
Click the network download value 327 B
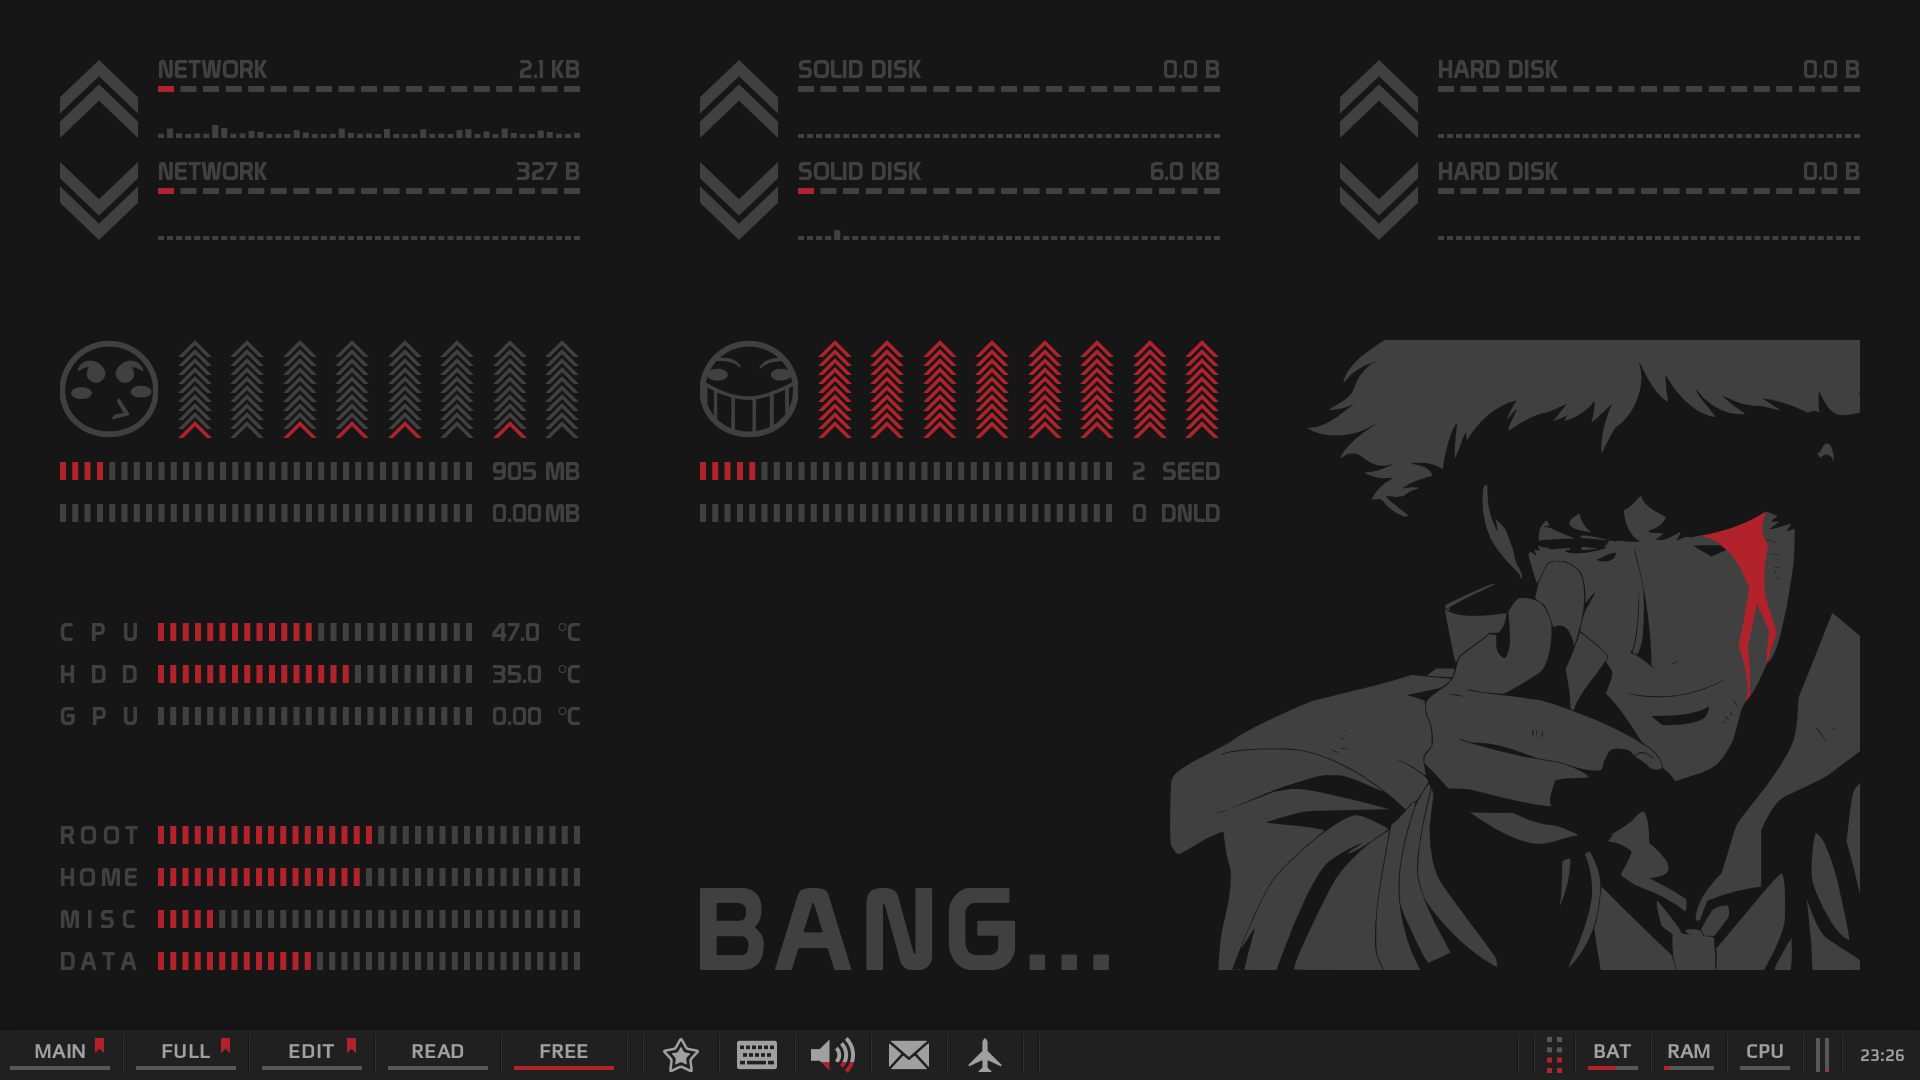548,172
